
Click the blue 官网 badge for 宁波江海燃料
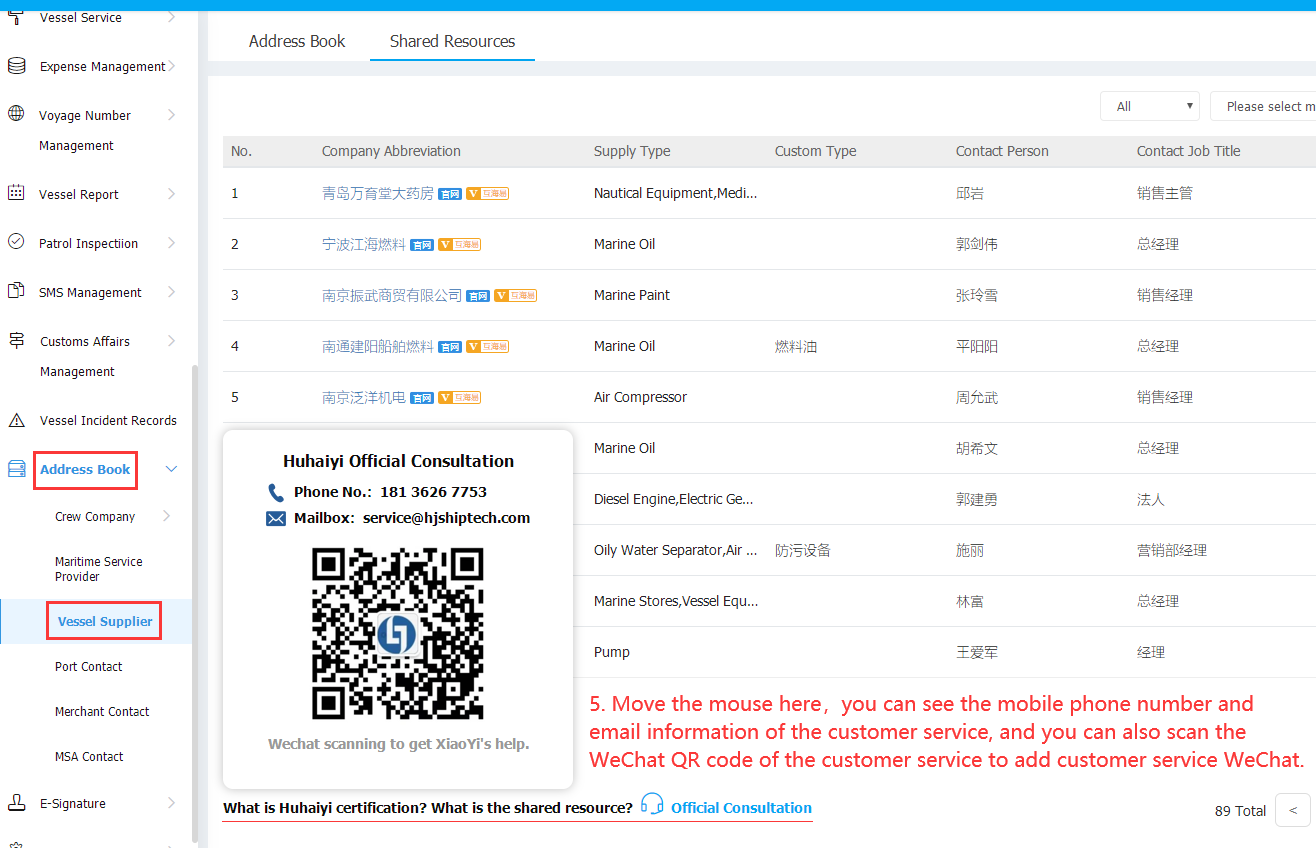pyautogui.click(x=422, y=245)
